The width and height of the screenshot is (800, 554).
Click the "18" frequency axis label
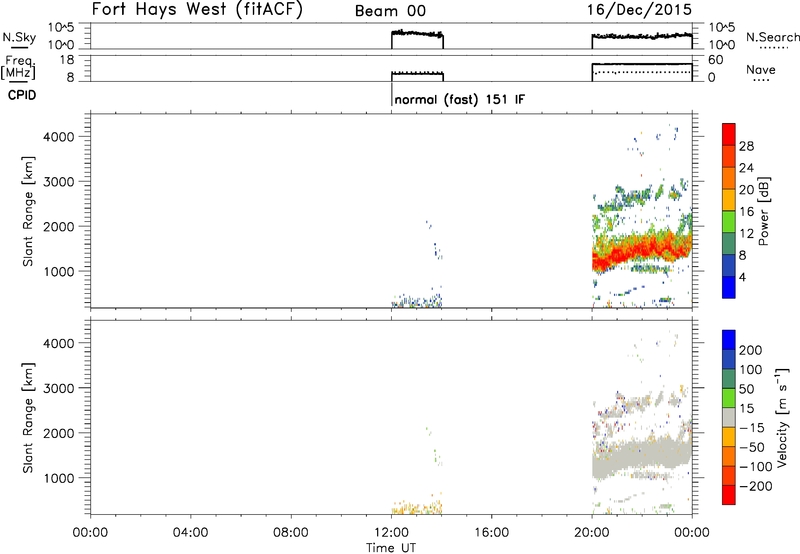point(67,60)
